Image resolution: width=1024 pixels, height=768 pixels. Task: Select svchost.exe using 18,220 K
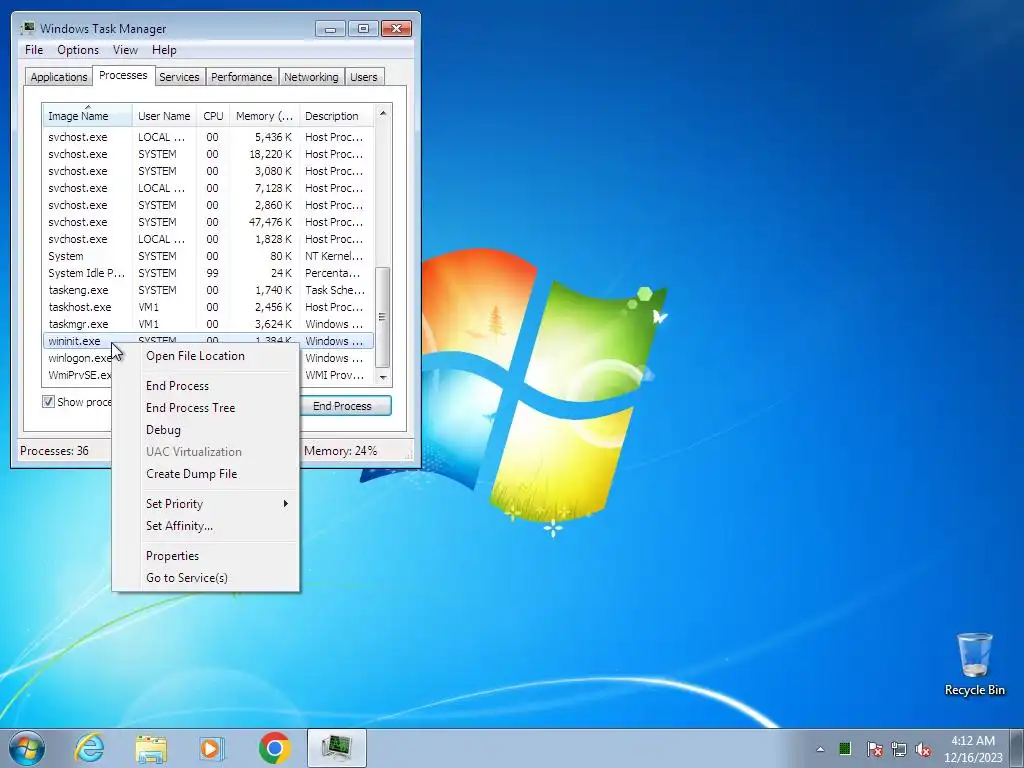208,154
